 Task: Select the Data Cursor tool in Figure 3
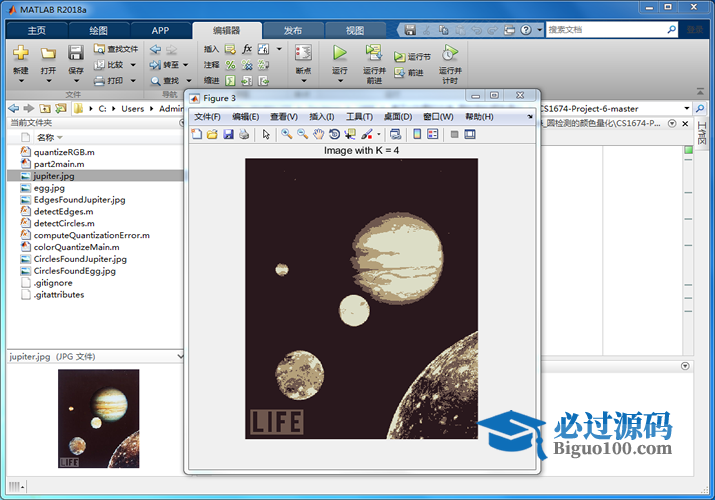point(350,134)
